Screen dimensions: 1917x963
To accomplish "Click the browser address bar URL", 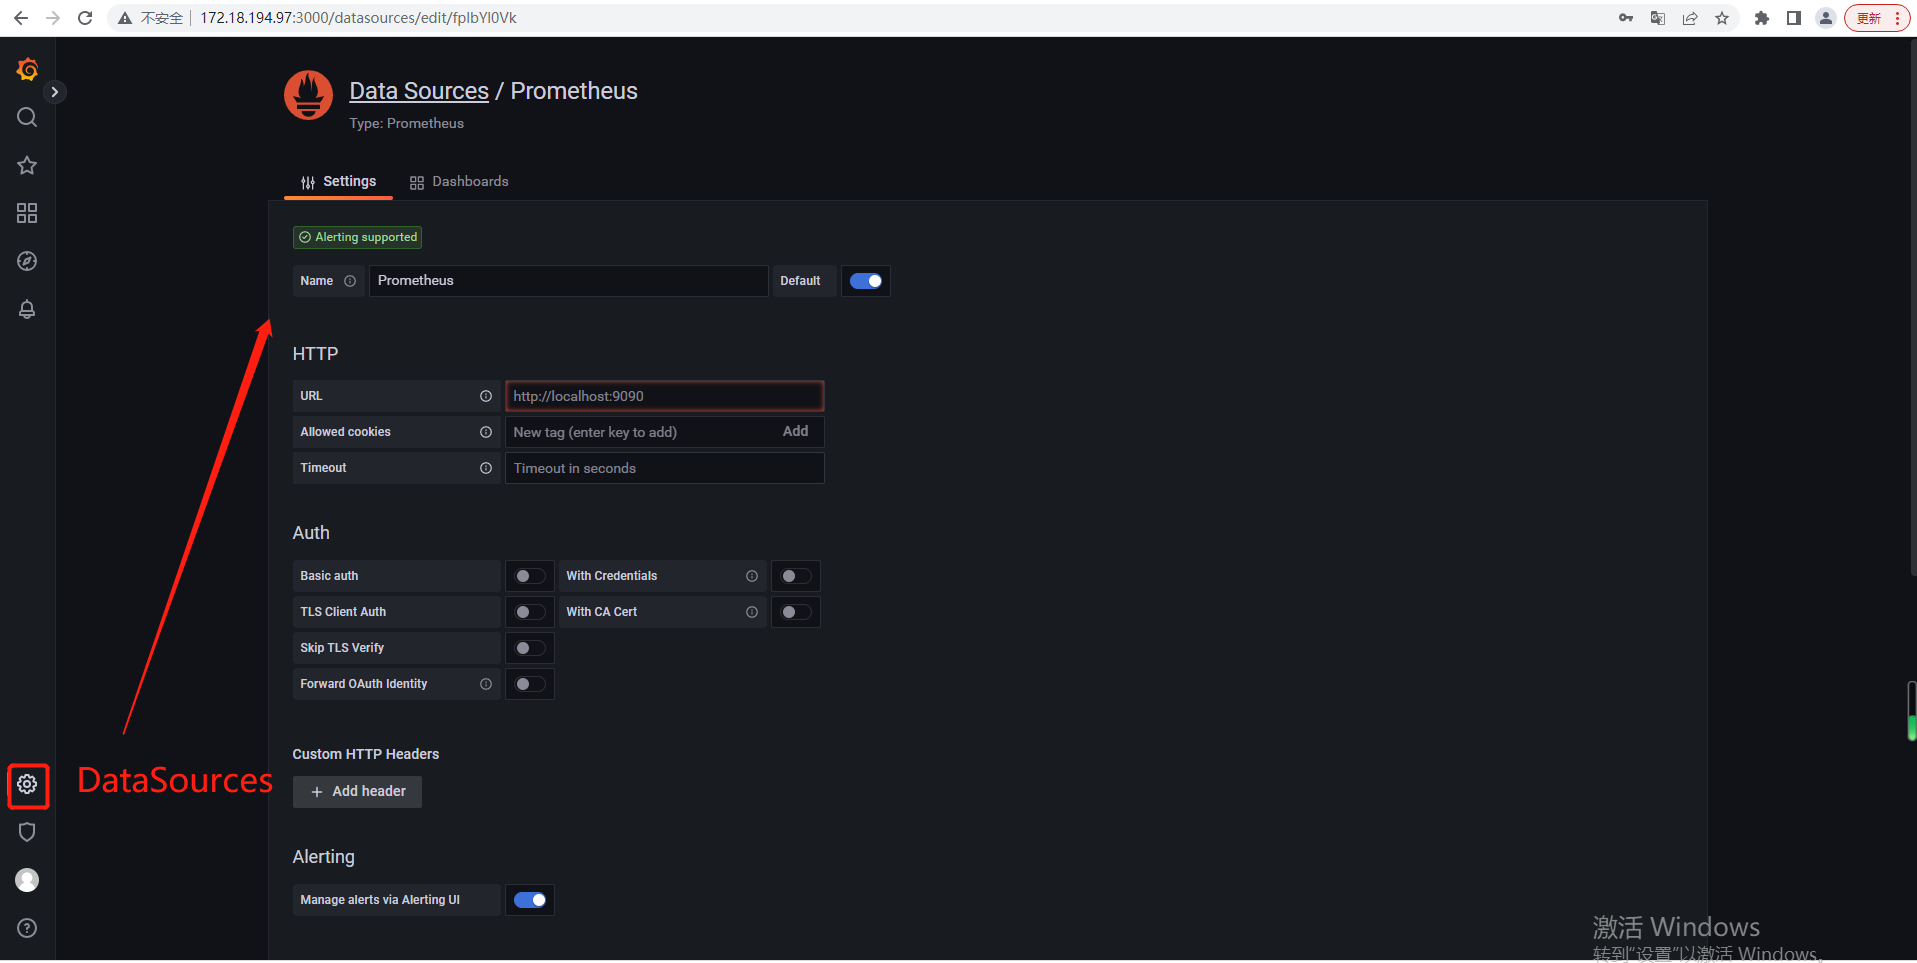I will coord(358,18).
